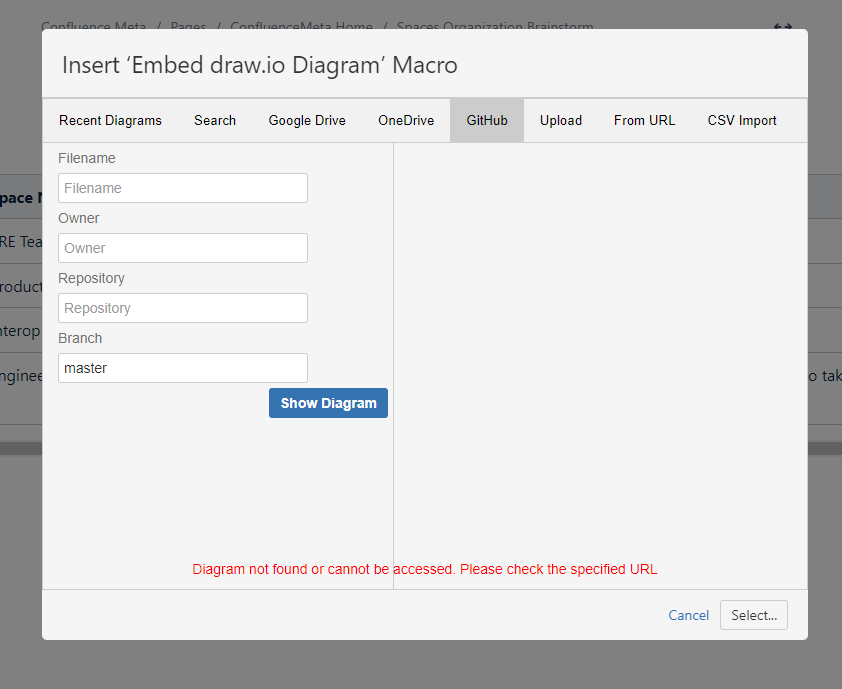This screenshot has width=842, height=689.
Task: Select the Google Drive tab
Action: pos(307,120)
